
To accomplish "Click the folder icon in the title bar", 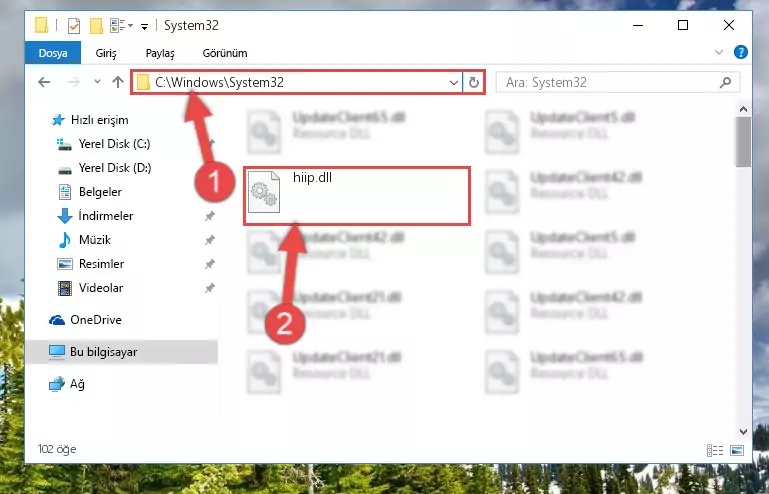I will (x=42, y=26).
